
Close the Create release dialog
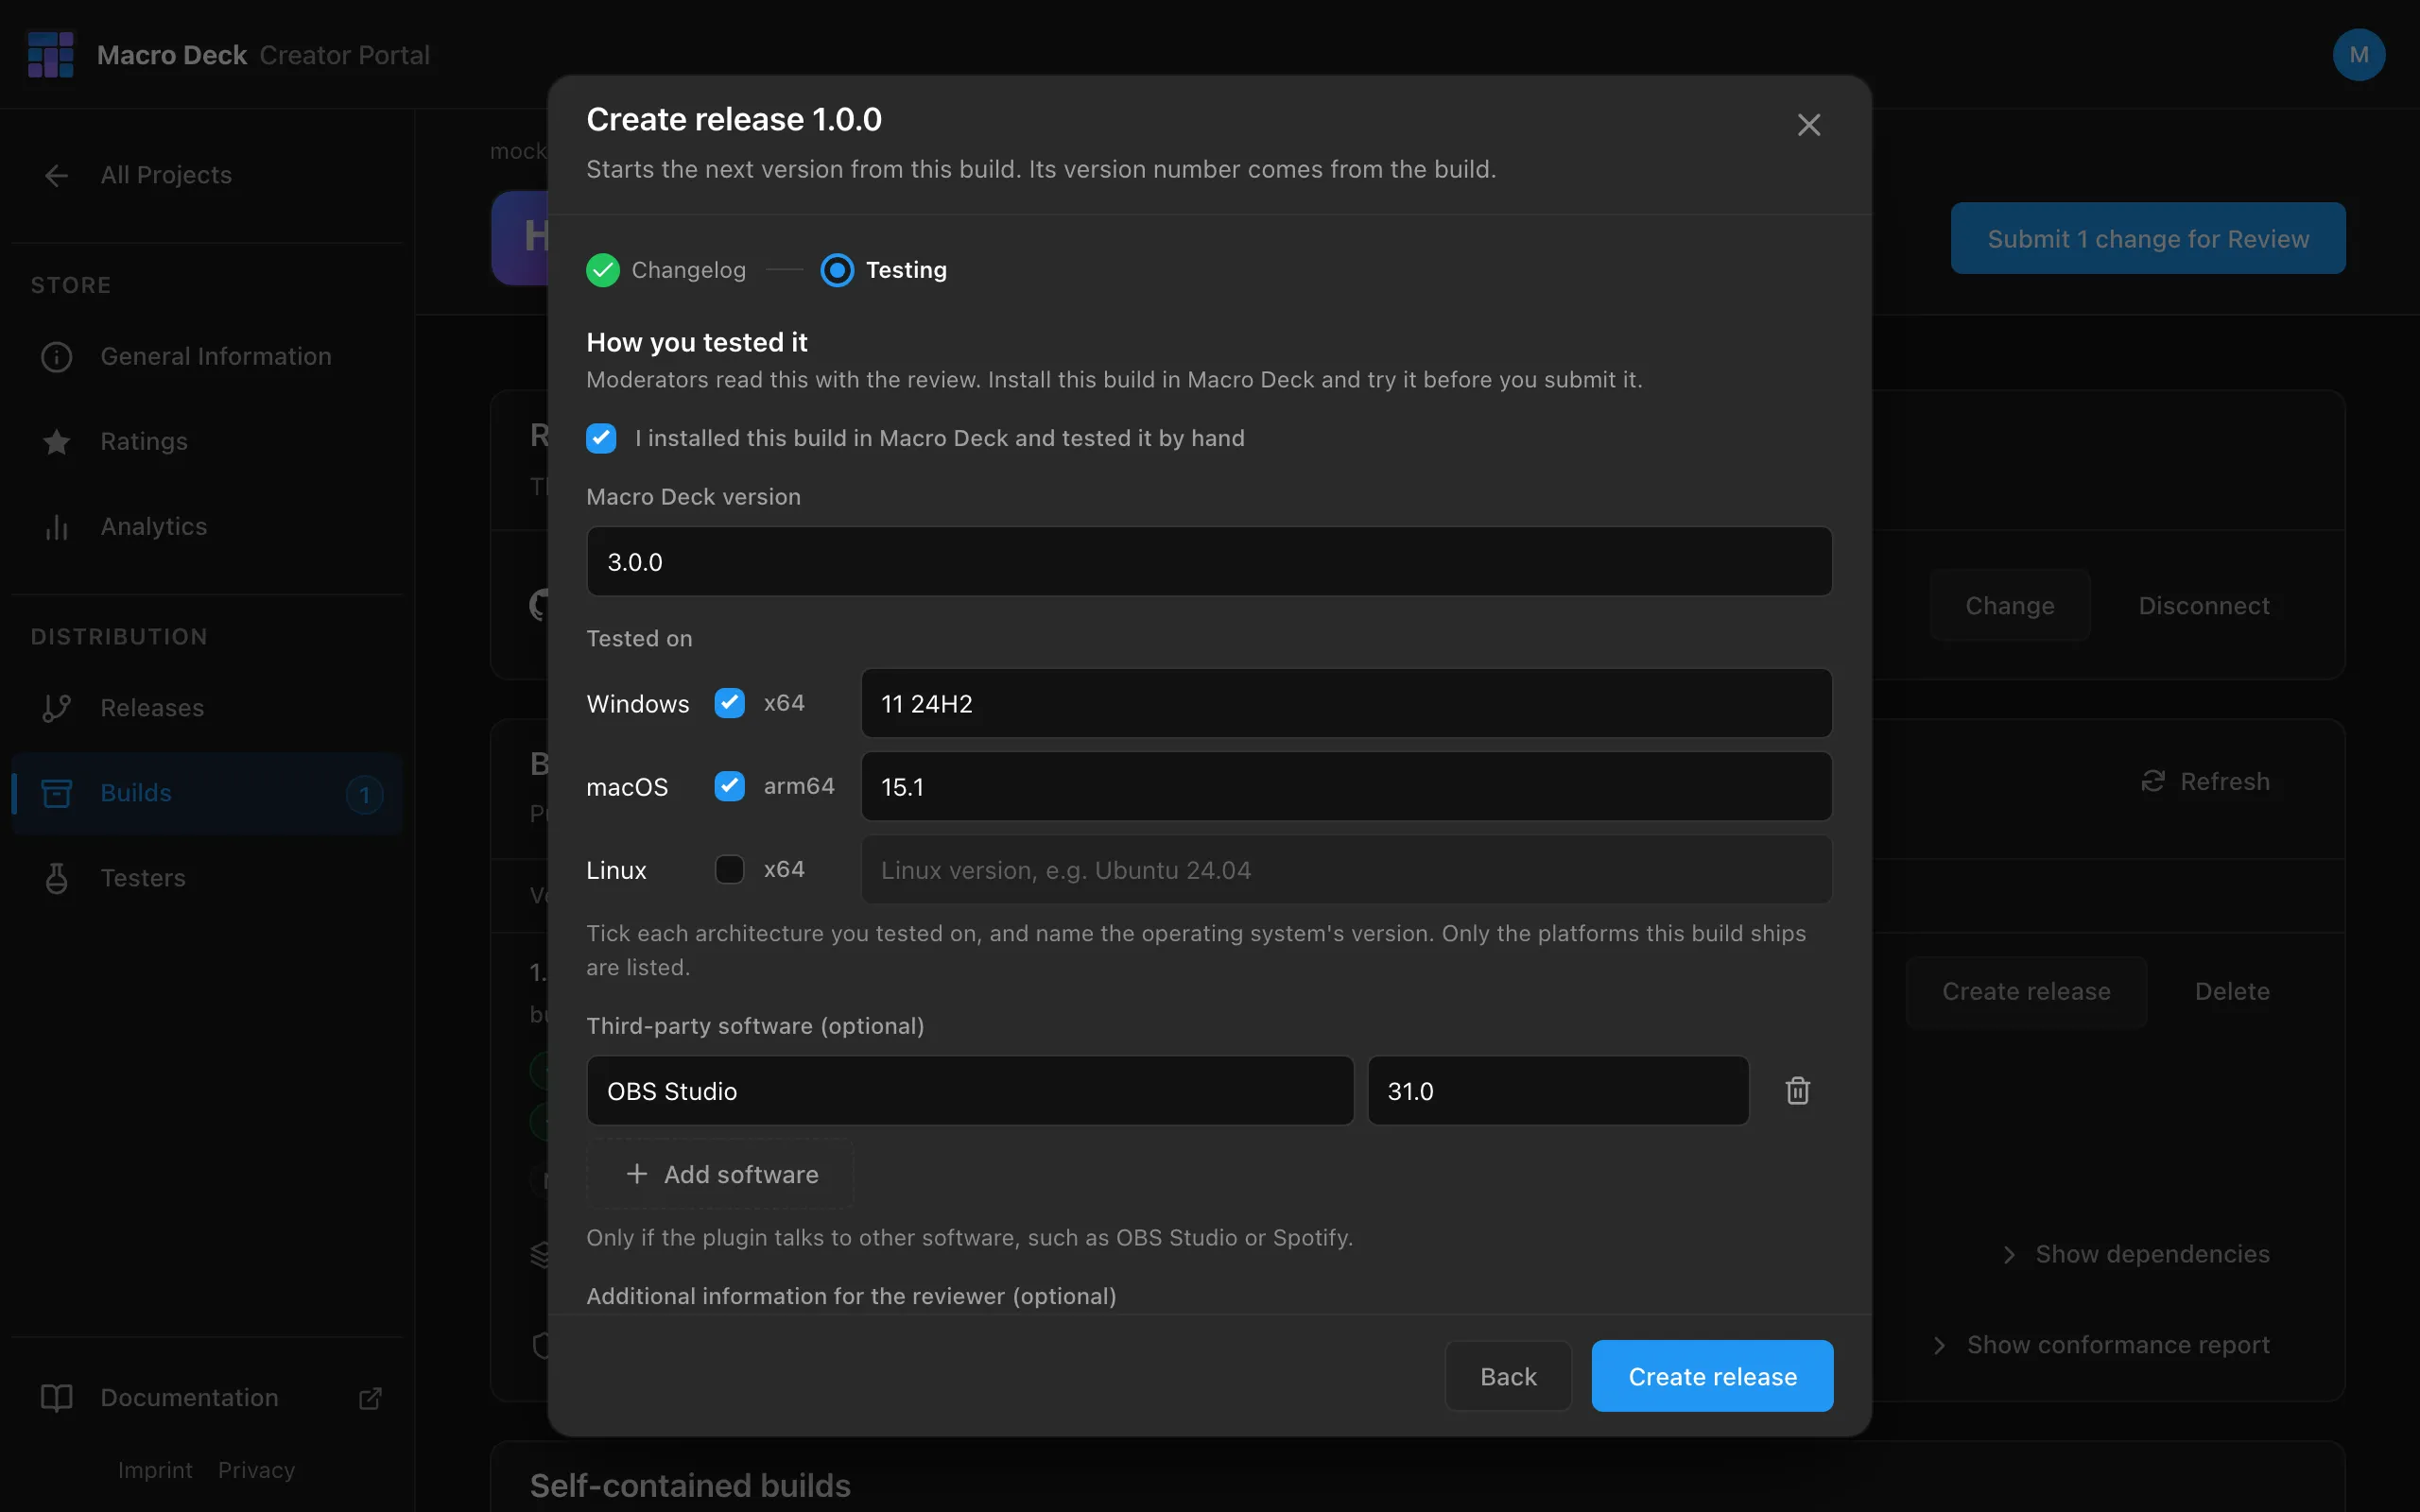point(1808,125)
